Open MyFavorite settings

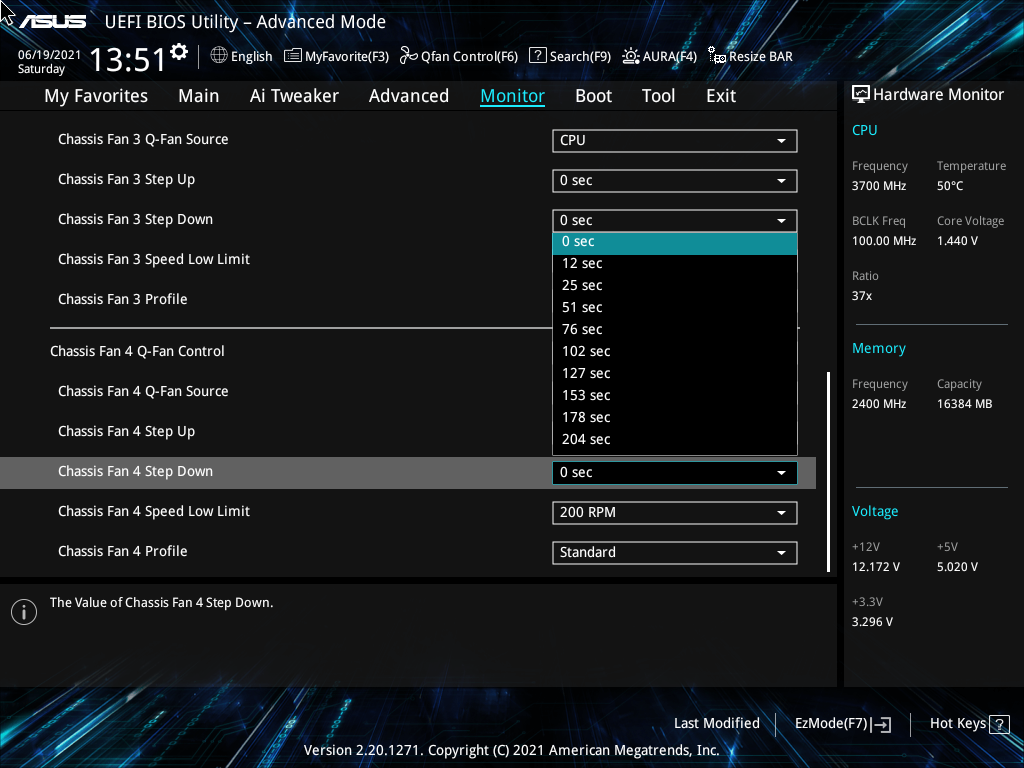336,56
